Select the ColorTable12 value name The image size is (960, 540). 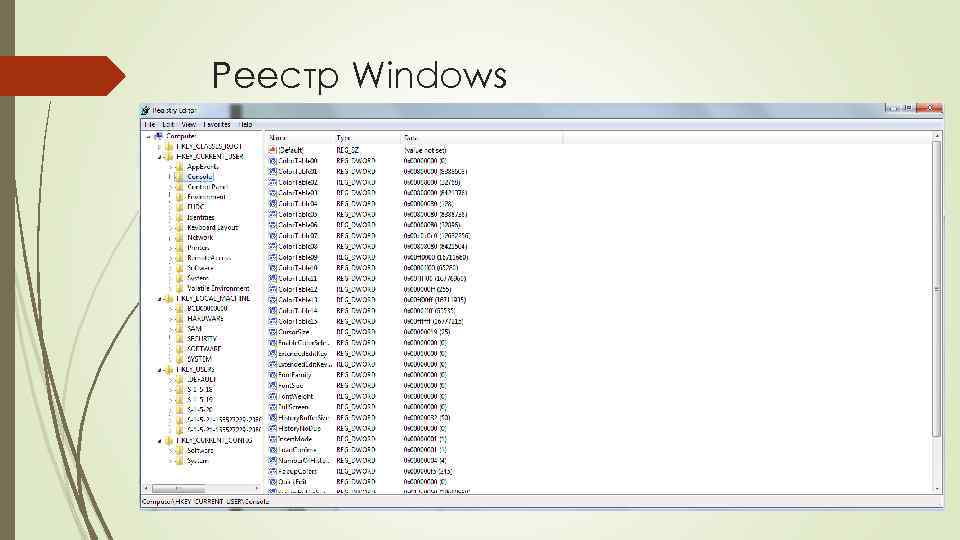click(x=298, y=290)
